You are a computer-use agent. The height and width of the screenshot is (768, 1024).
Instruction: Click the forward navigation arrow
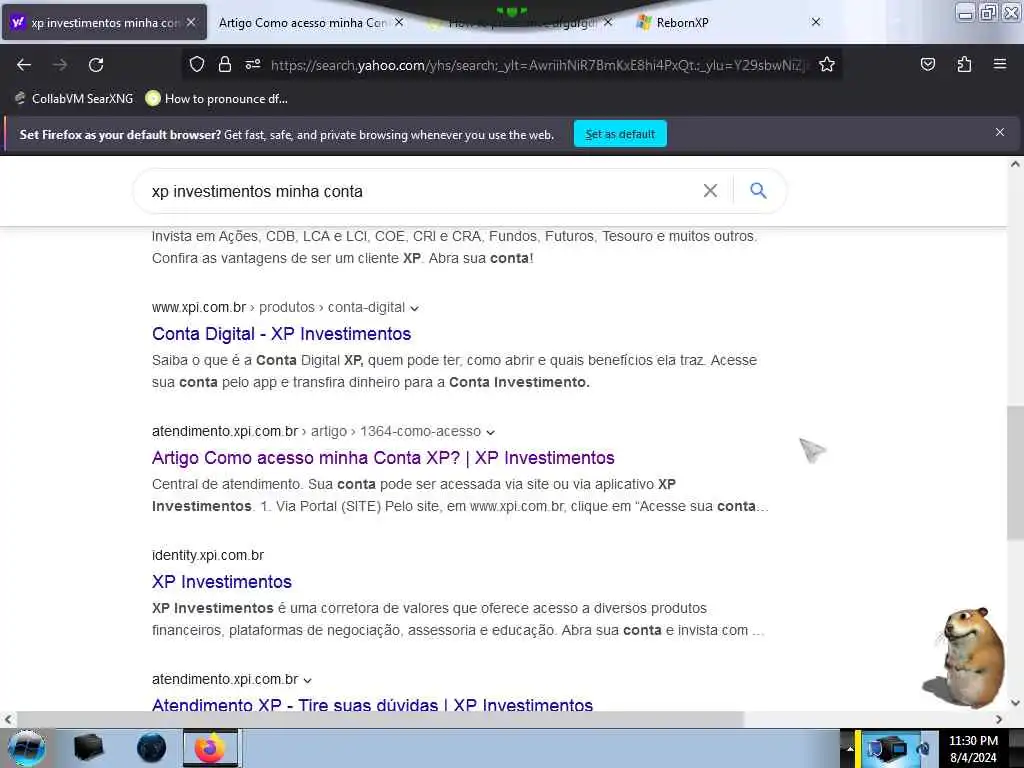[x=59, y=65]
